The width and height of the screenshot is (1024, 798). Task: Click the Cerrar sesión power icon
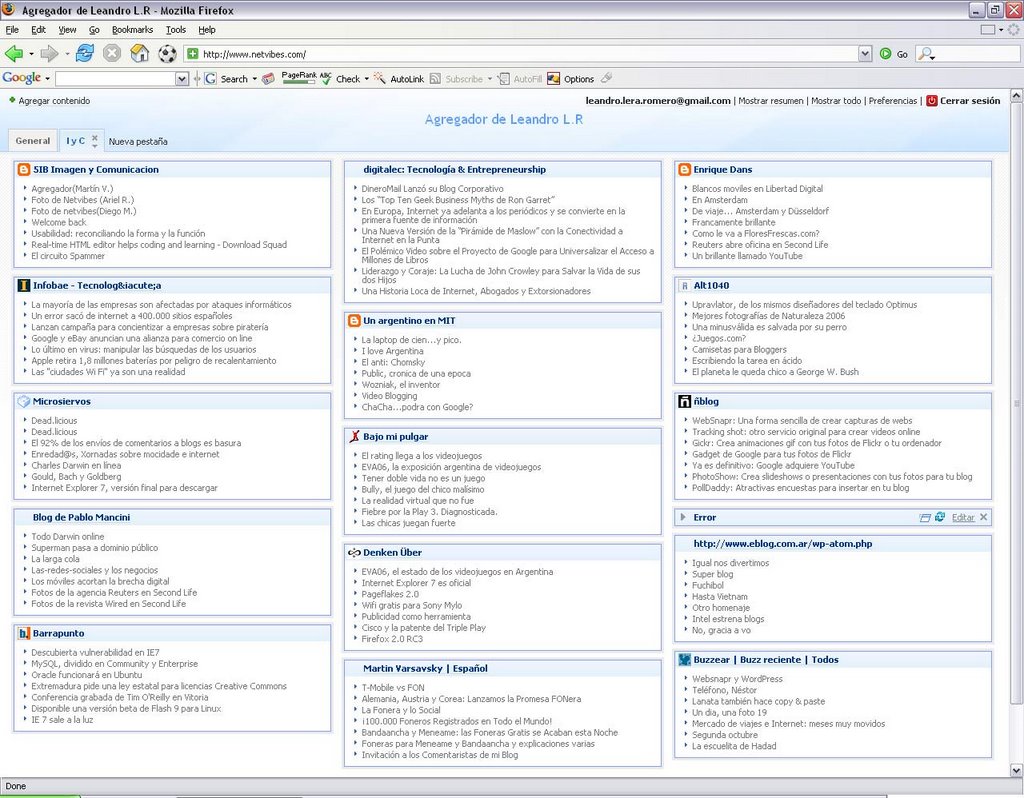coord(932,101)
